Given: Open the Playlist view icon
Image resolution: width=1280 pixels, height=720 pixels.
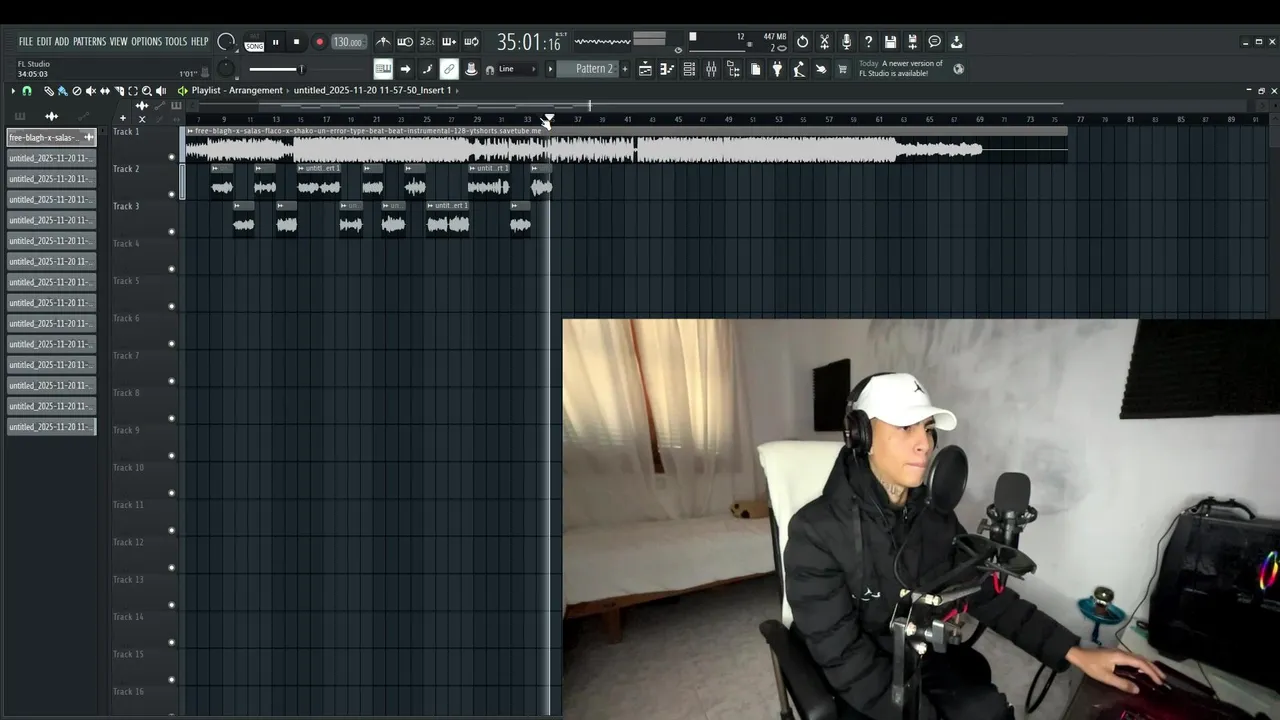Looking at the screenshot, I should pos(645,69).
